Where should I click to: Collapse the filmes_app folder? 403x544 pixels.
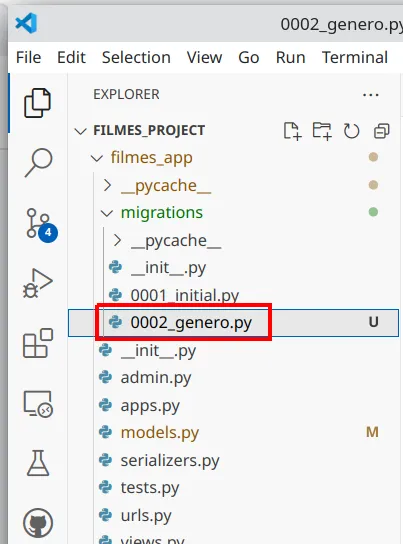coord(97,159)
